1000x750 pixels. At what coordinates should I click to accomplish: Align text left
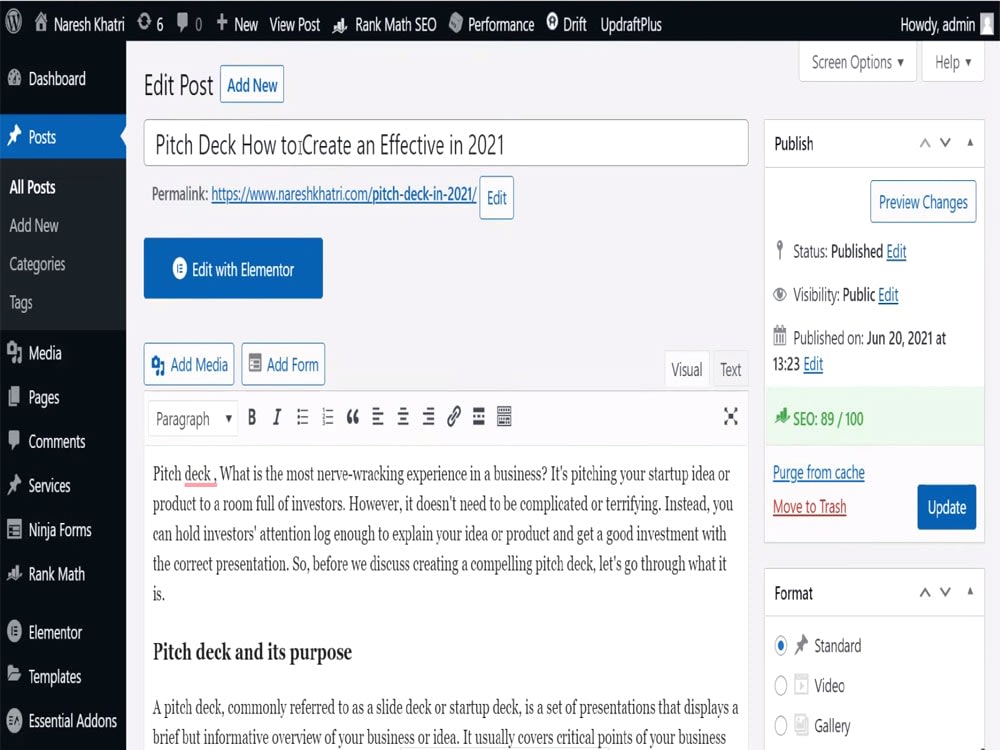pyautogui.click(x=378, y=417)
